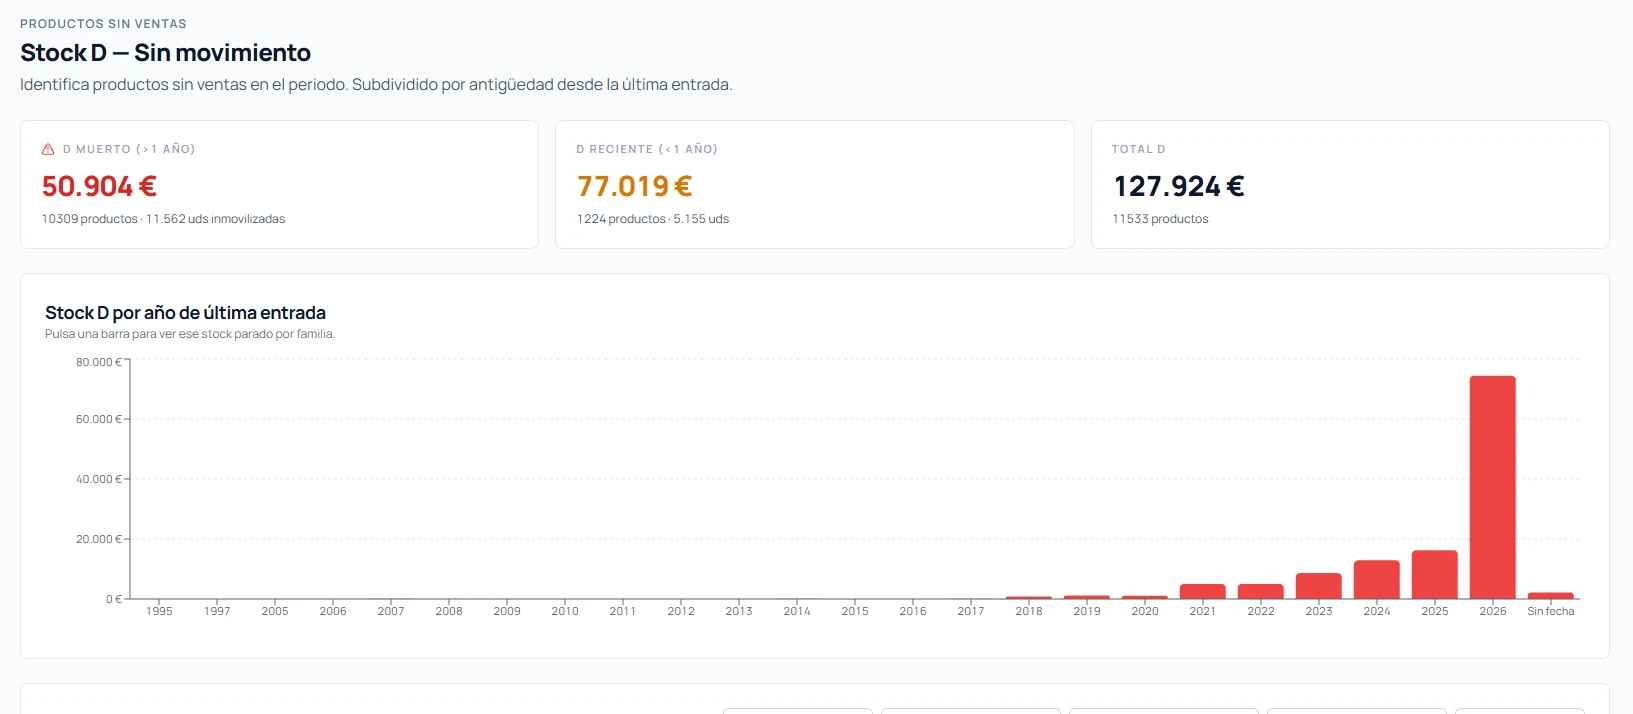The image size is (1633, 714).
Task: Click the '80.000 €' y-axis label
Action: (x=98, y=362)
